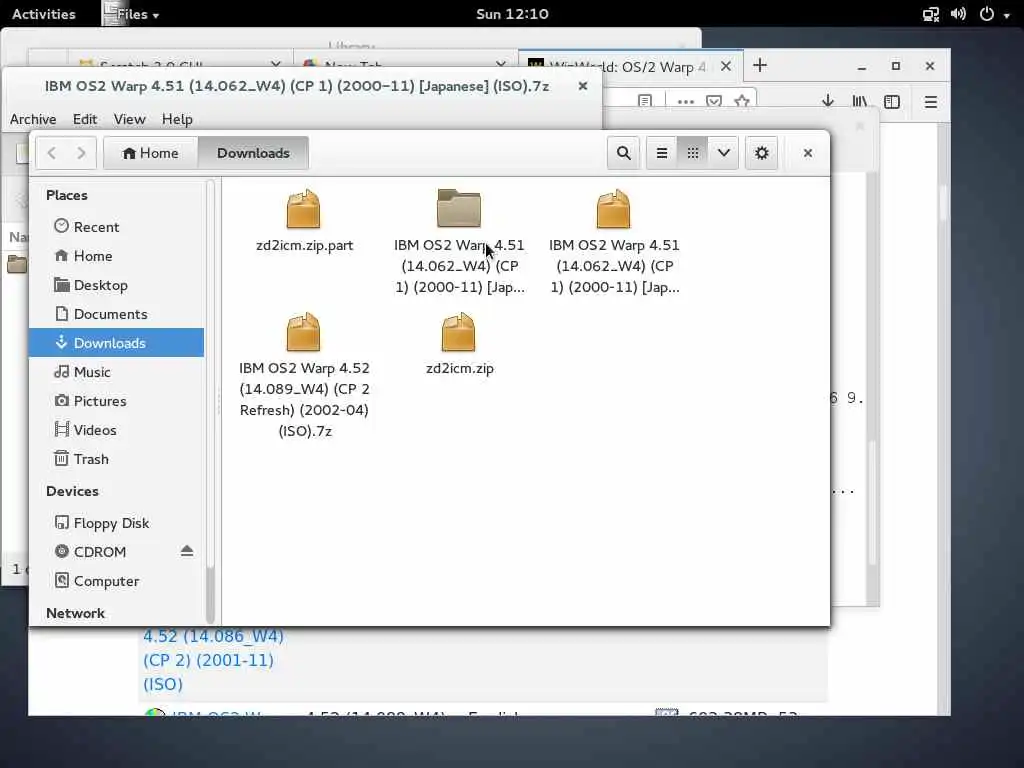Click the Home path bar button
This screenshot has width=1024, height=768.
tap(151, 153)
